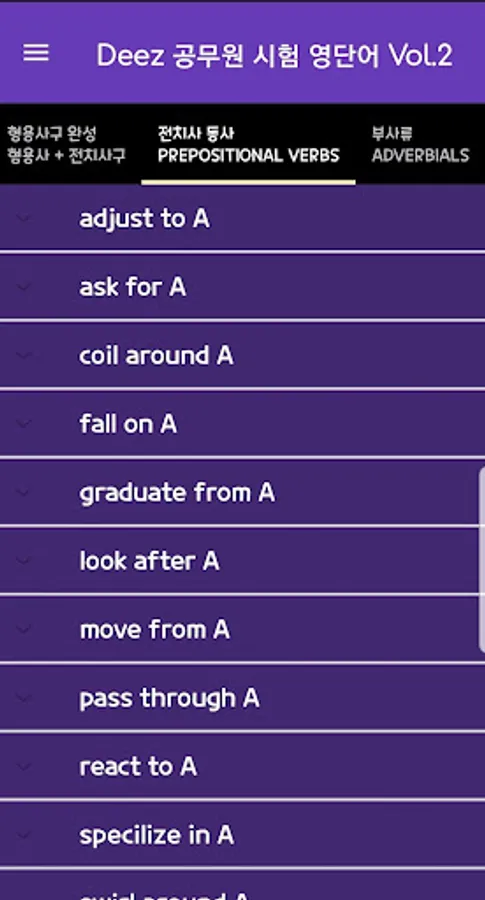Open the hamburger navigation menu
The image size is (485, 900).
click(36, 53)
